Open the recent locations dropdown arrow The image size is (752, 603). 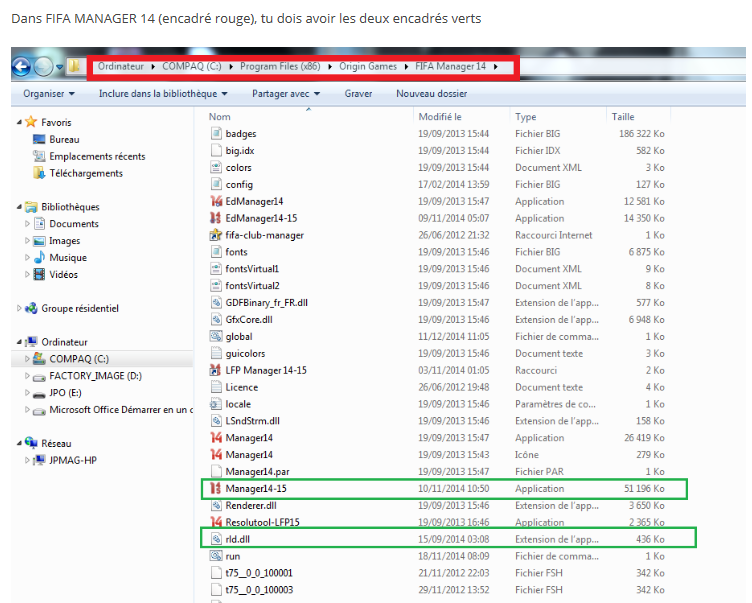[59, 67]
